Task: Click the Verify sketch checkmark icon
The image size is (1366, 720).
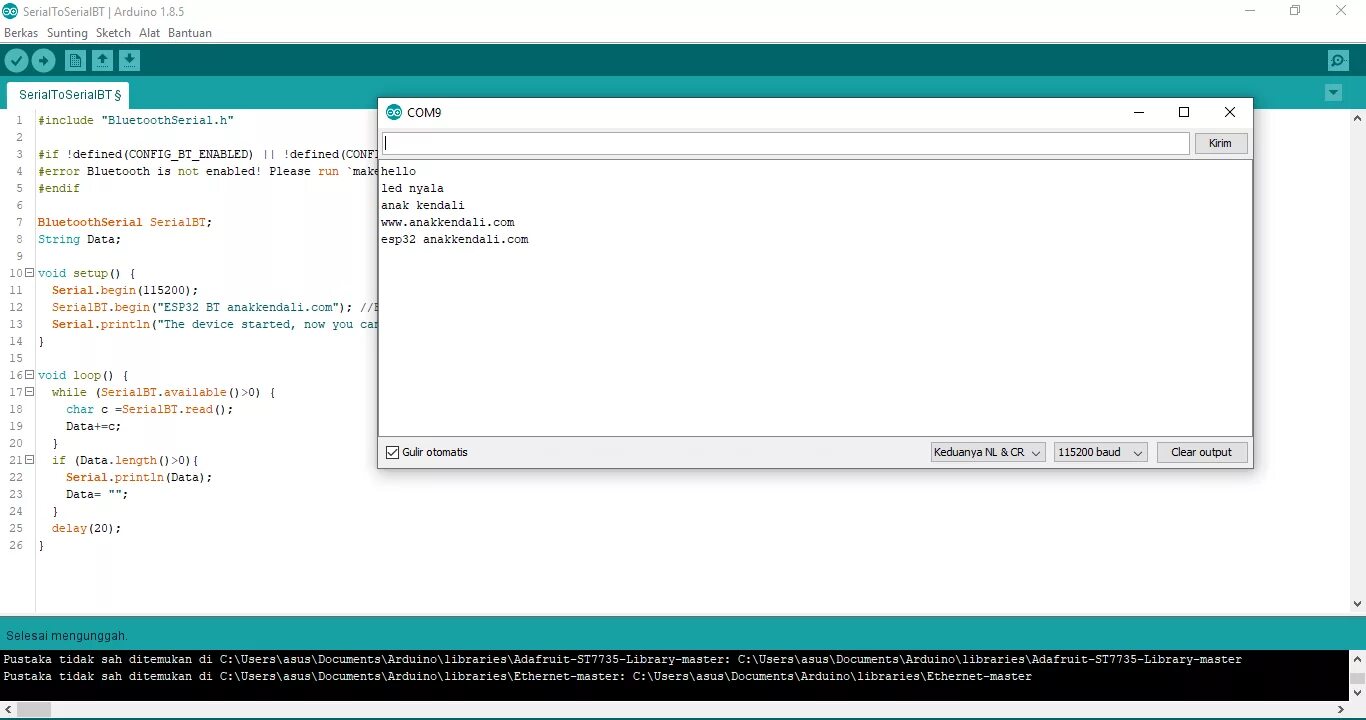Action: point(16,61)
